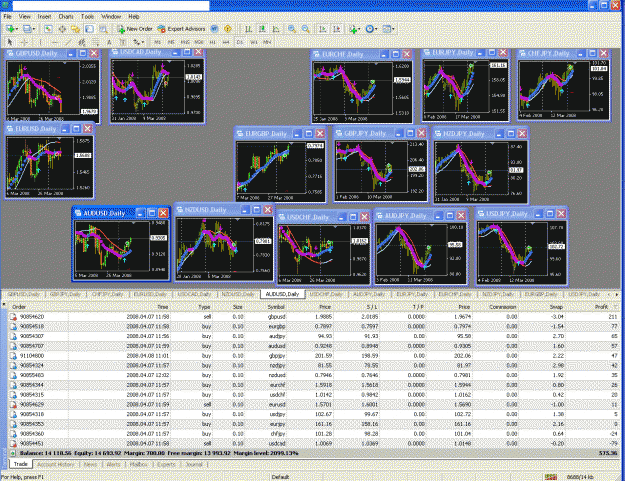Open the Periods clock dropdown
The height and width of the screenshot is (481, 625).
click(x=371, y=29)
